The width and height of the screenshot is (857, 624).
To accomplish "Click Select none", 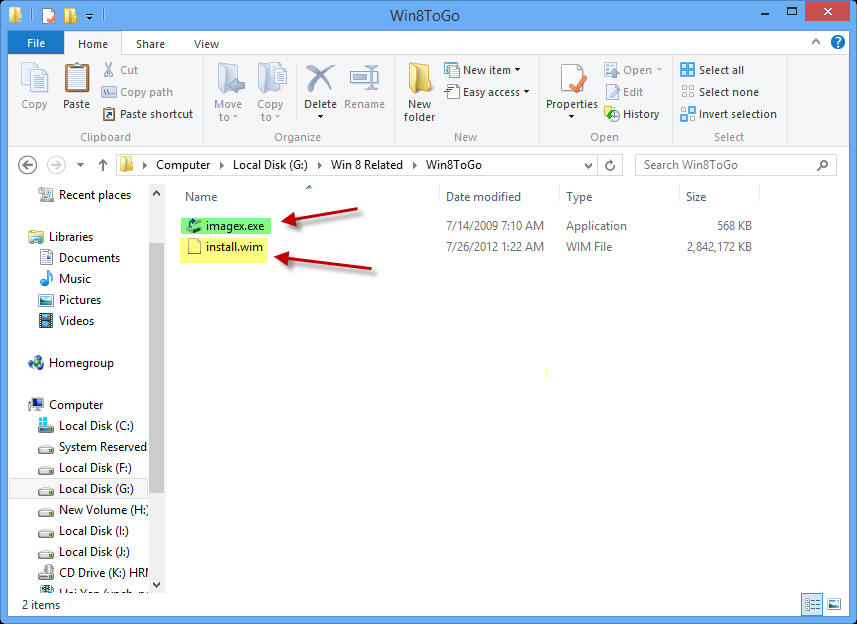I will coord(720,92).
